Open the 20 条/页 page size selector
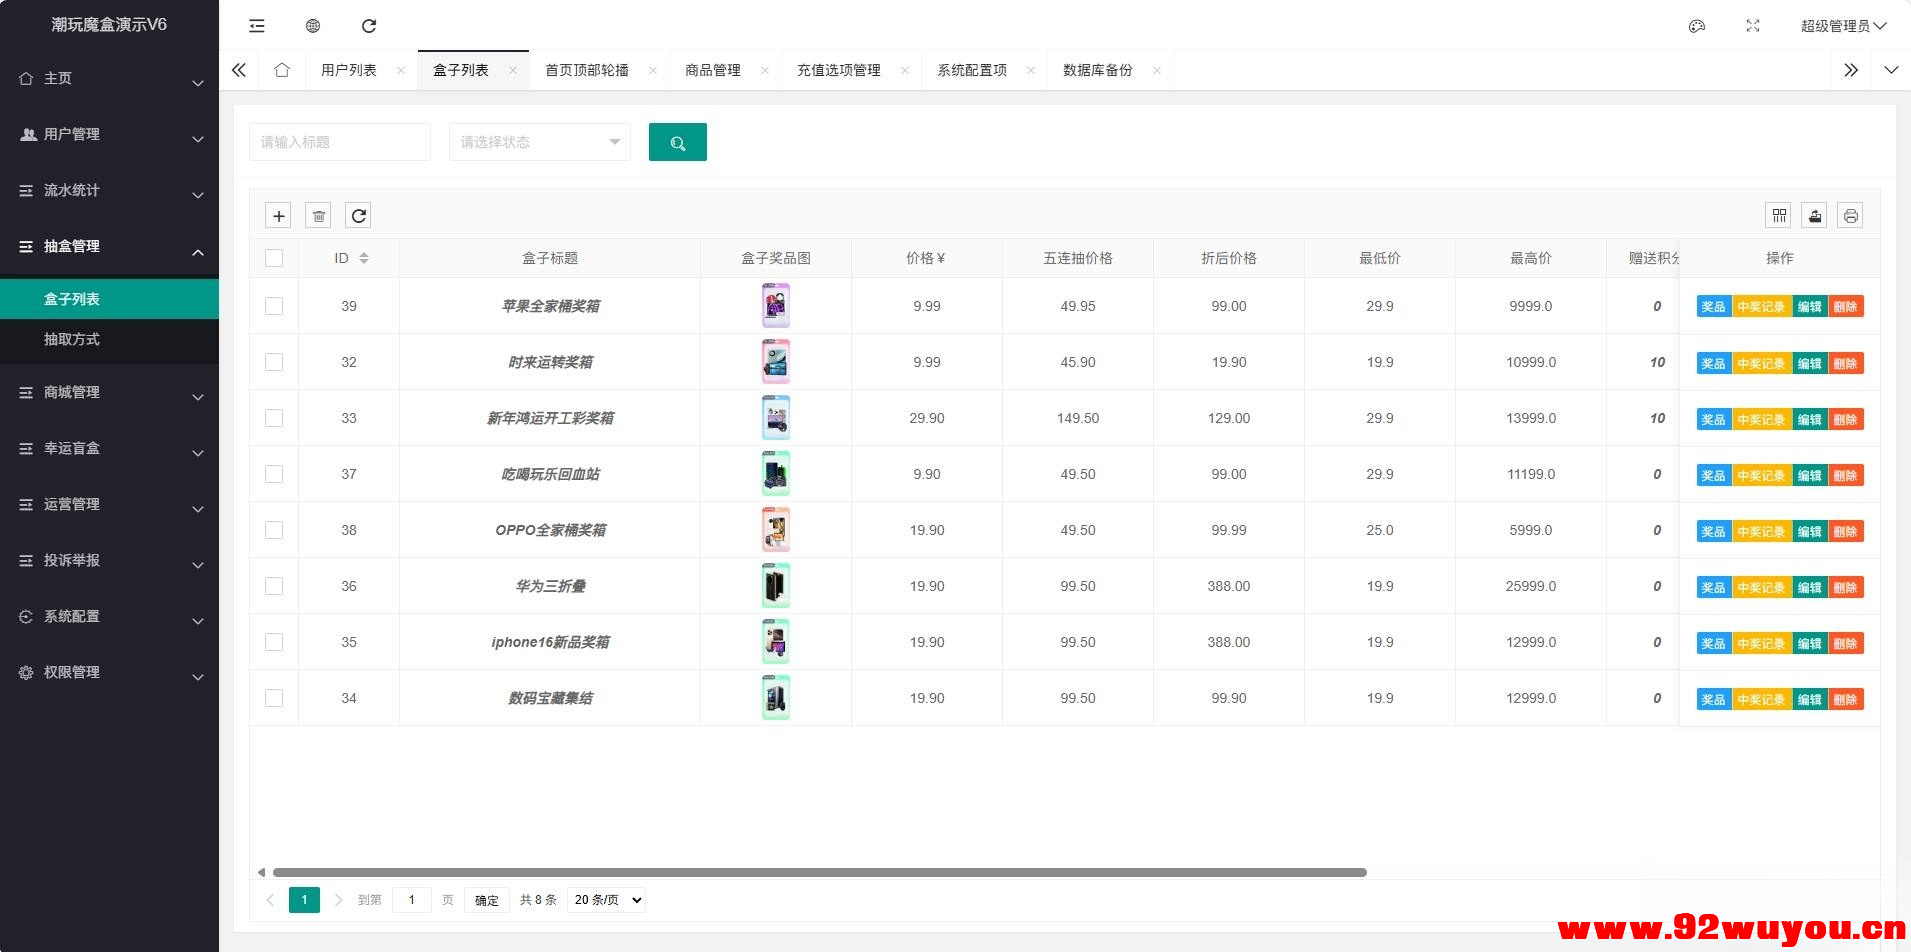This screenshot has width=1911, height=952. coord(605,899)
